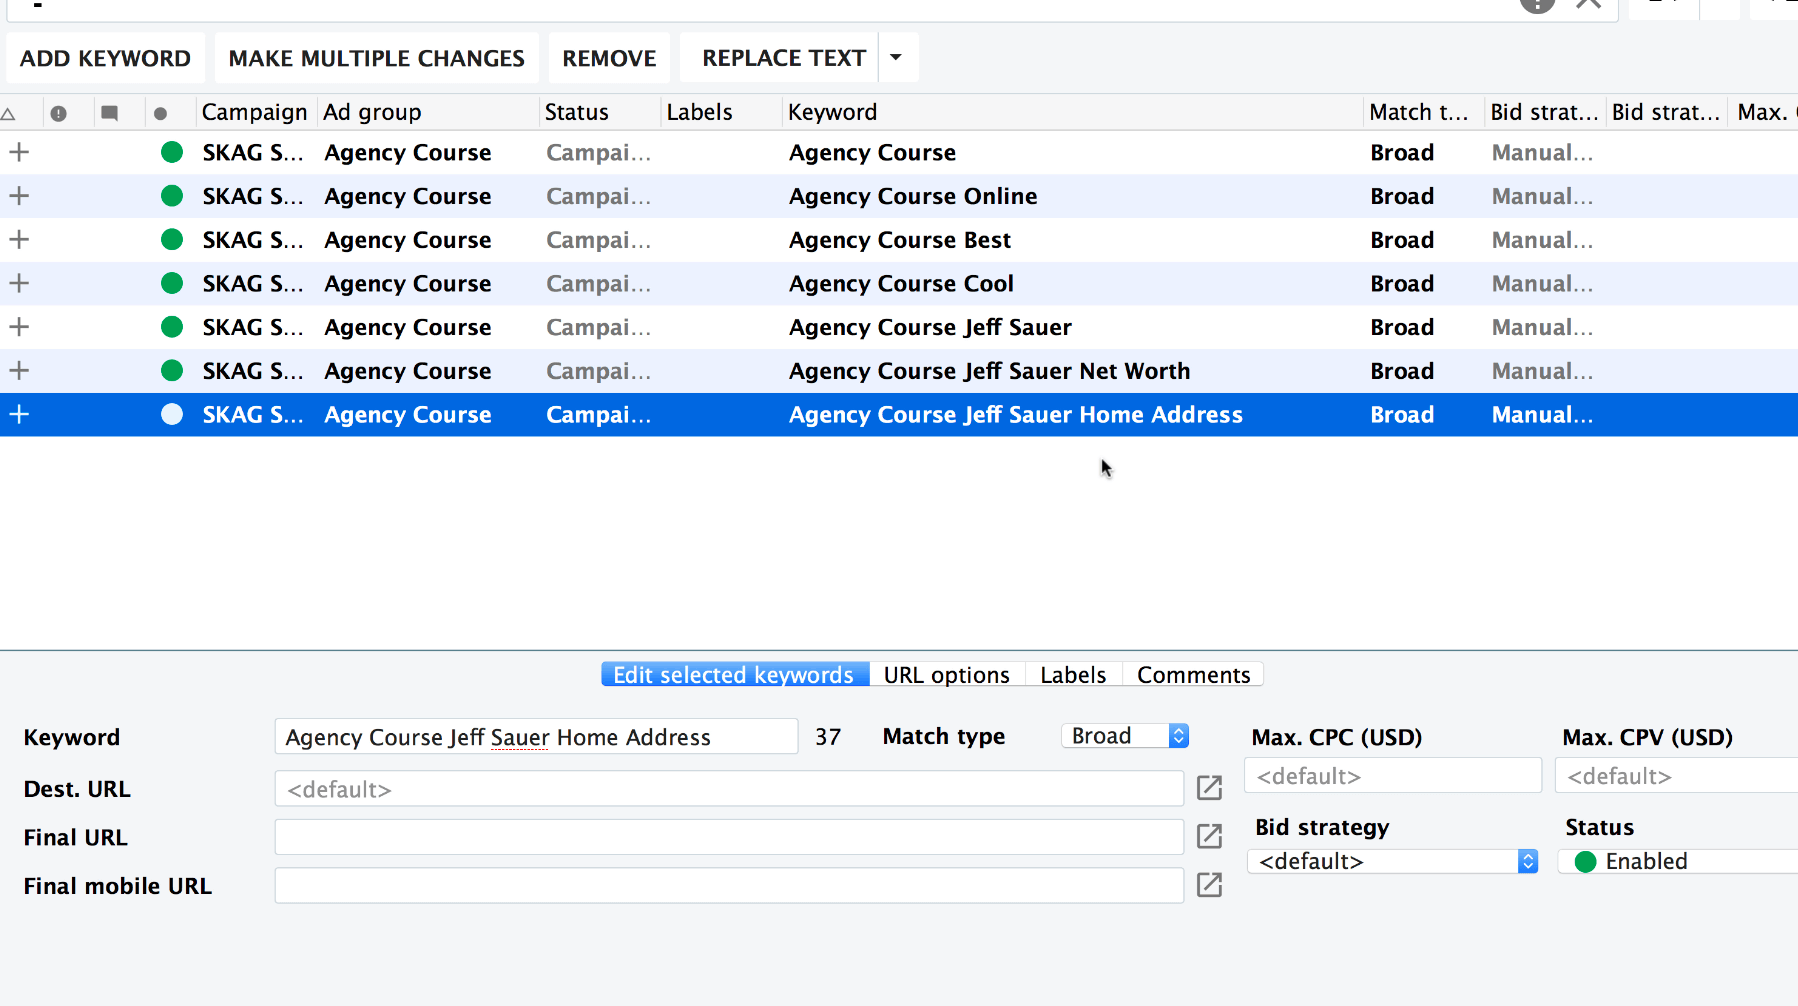Open the Bid strategy default dropdown
The image size is (1798, 1006).
[1392, 861]
